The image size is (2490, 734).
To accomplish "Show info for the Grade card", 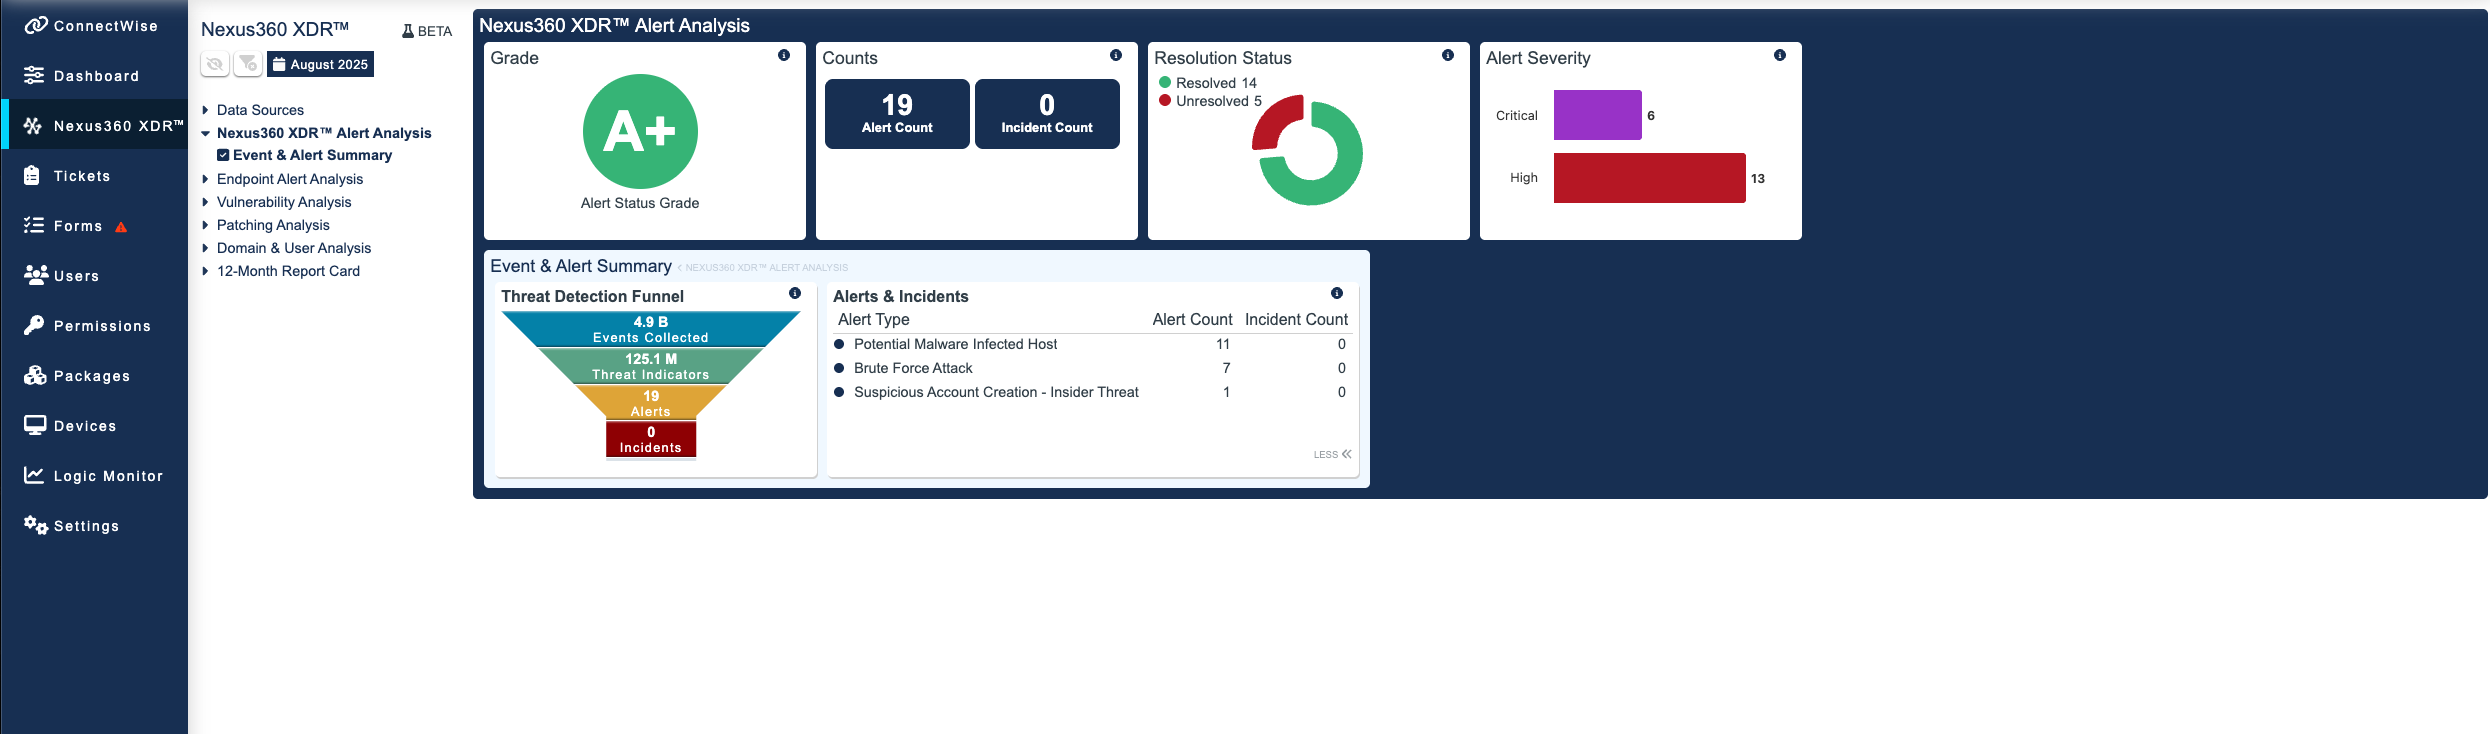I will [784, 55].
